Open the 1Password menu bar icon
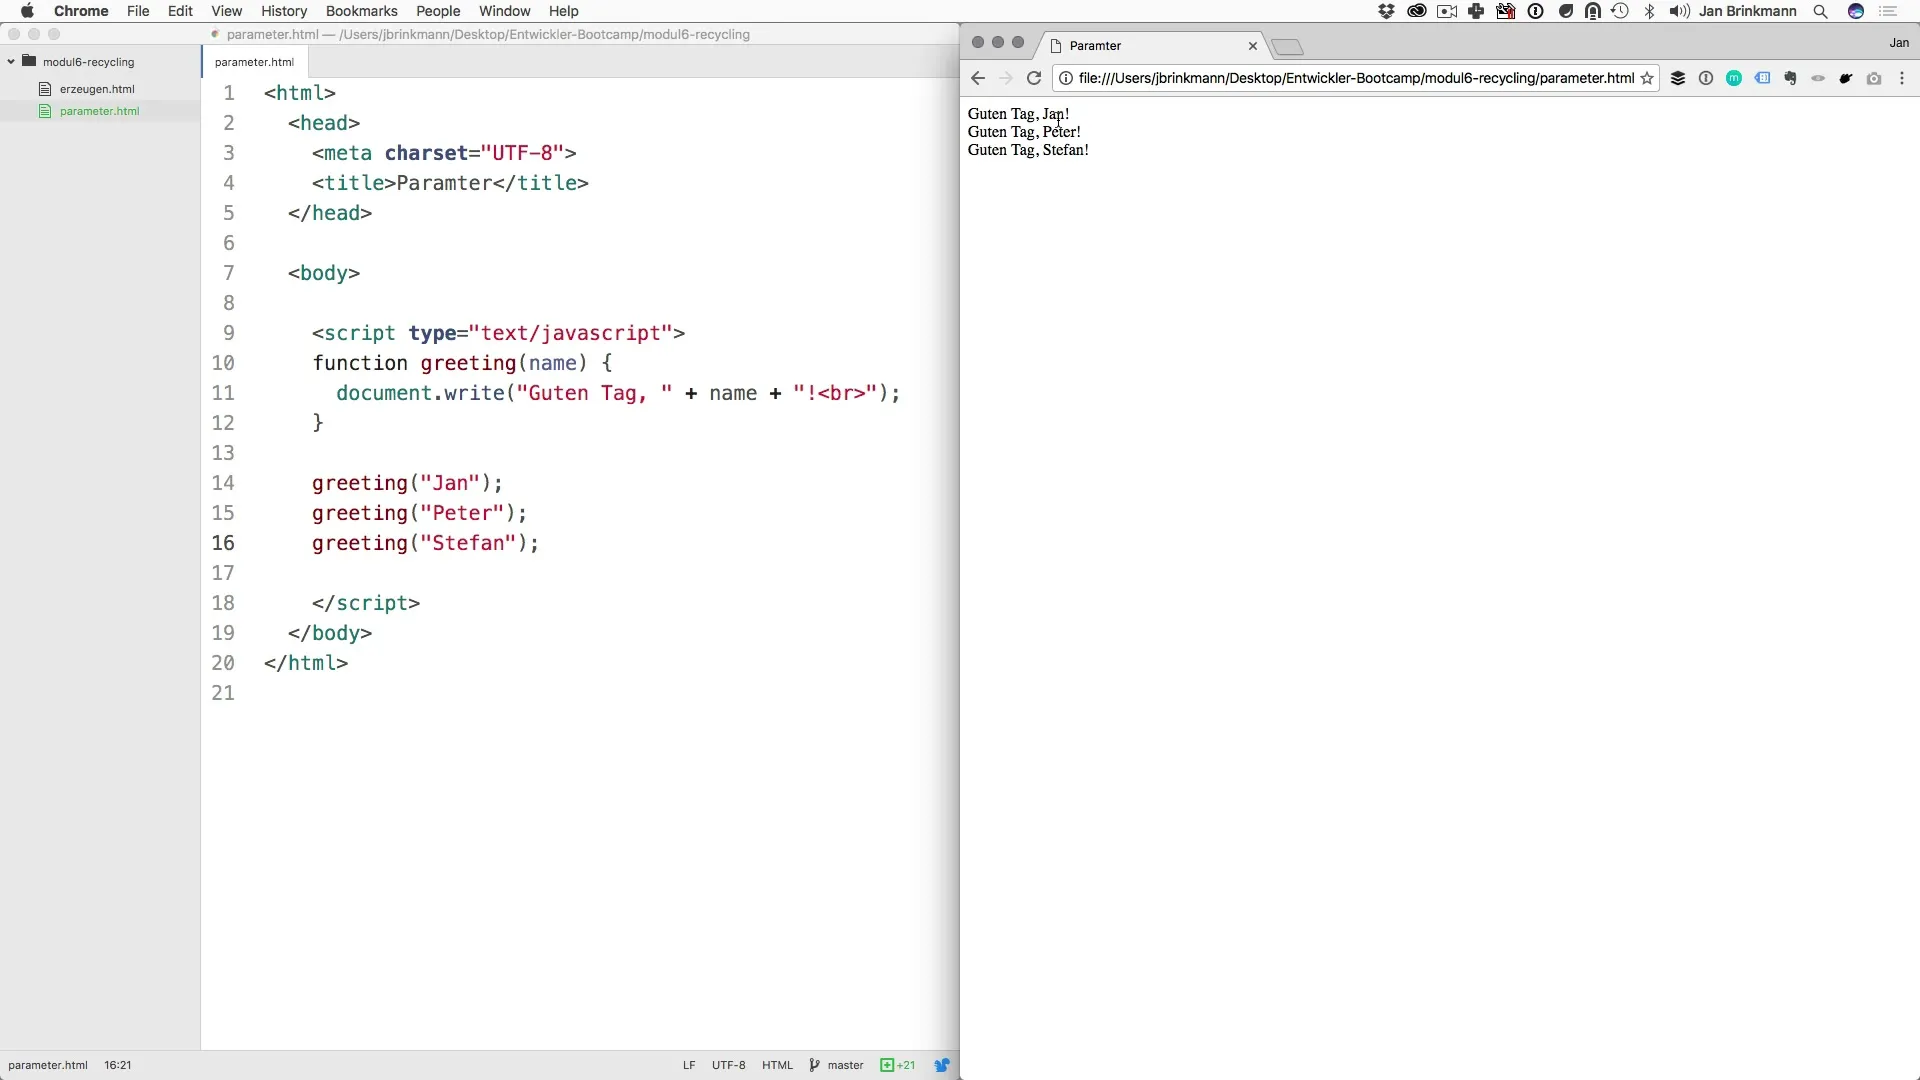The image size is (1920, 1080). (x=1536, y=11)
